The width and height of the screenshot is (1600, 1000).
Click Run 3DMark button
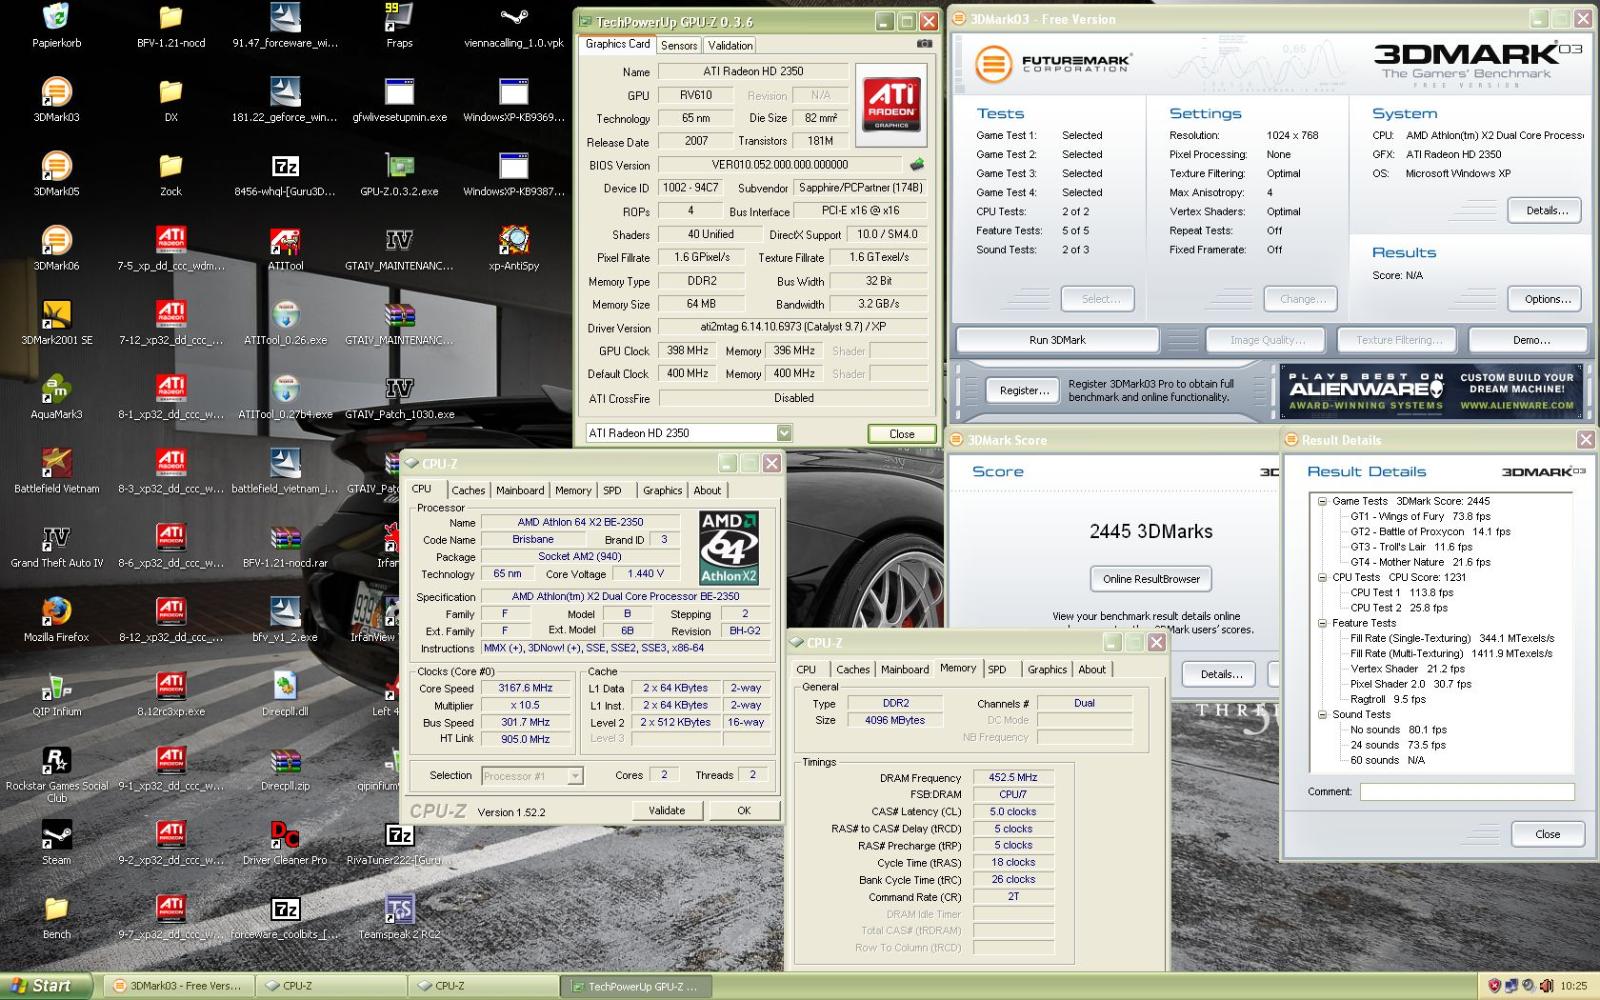[x=1057, y=340]
